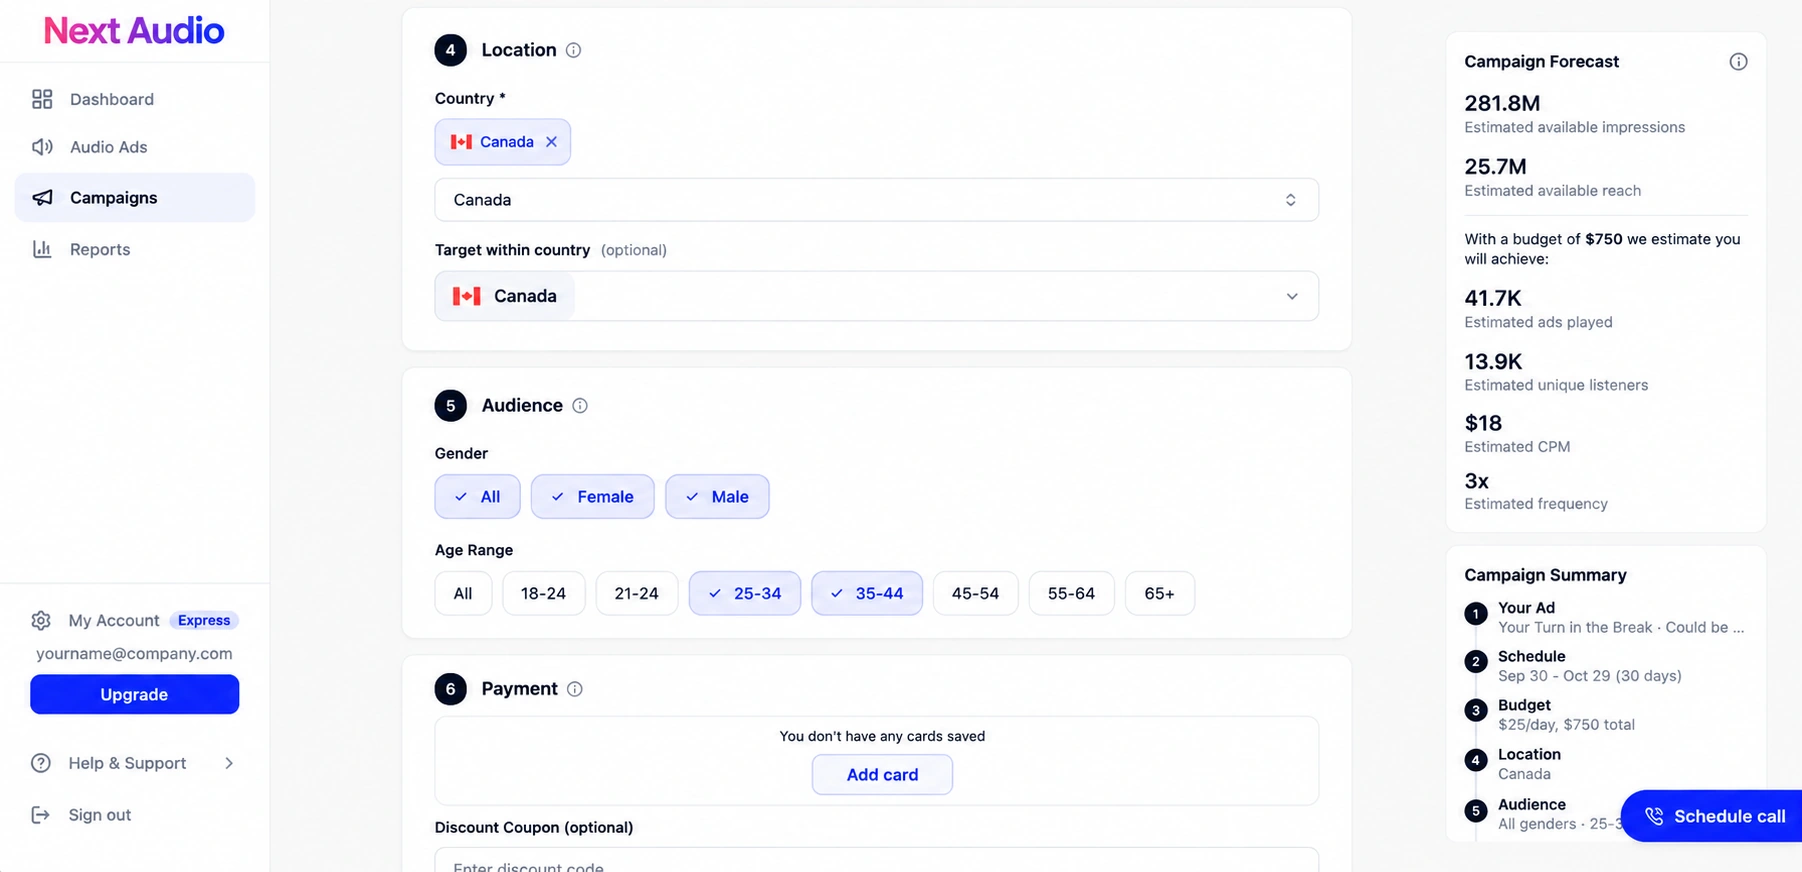
Task: Deselect the 35-44 age range
Action: (x=867, y=593)
